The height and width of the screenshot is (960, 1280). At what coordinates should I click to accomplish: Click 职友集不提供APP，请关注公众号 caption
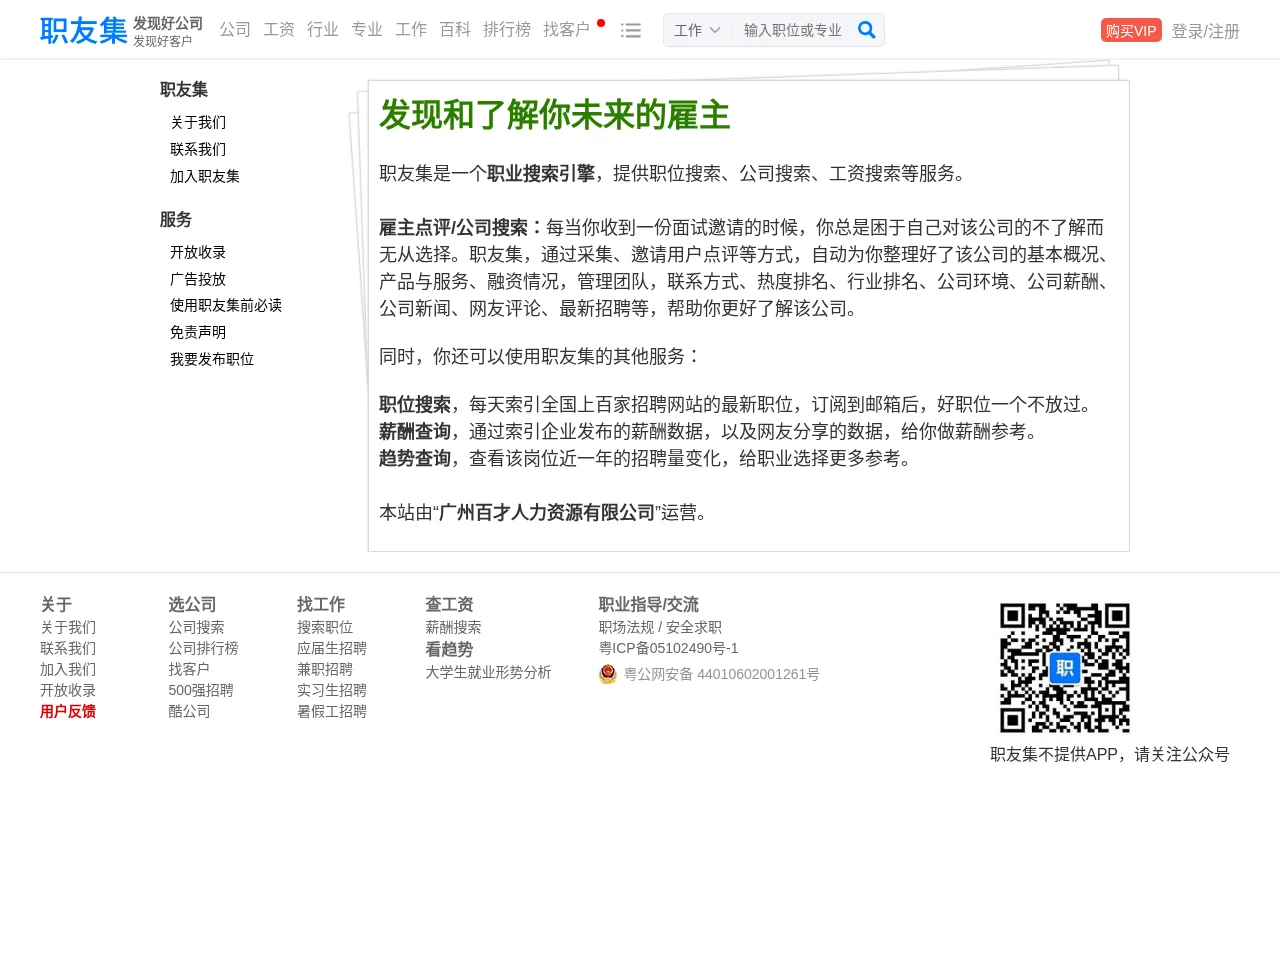pyautogui.click(x=1110, y=754)
